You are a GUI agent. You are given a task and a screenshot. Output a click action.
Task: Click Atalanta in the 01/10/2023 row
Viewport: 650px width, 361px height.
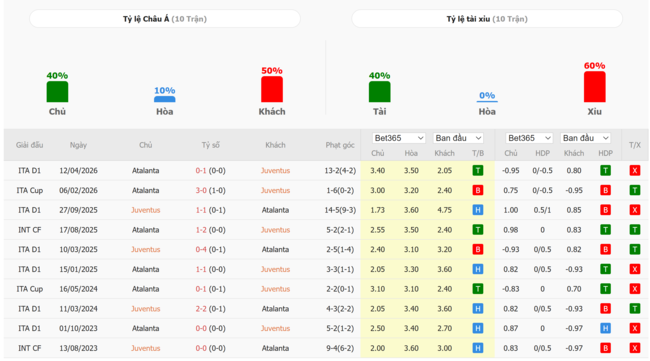click(x=146, y=328)
